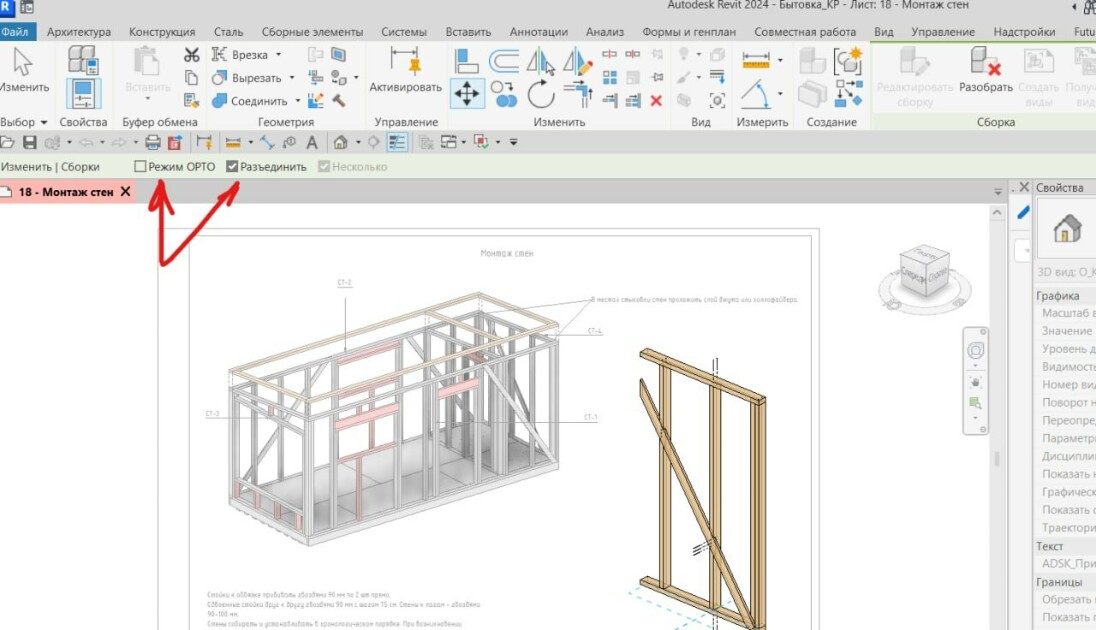Click the Save icon in quick access toolbar

click(29, 143)
